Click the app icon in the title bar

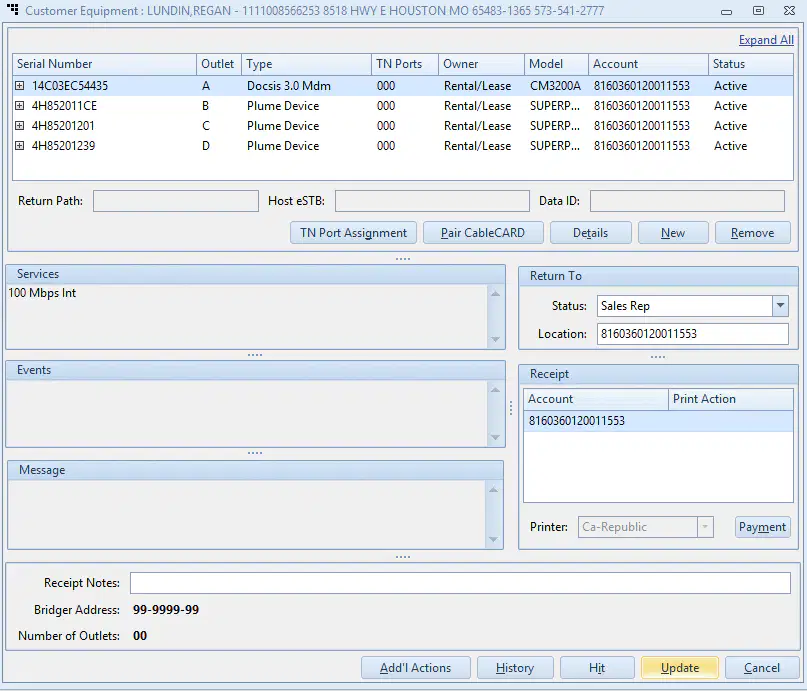click(13, 9)
